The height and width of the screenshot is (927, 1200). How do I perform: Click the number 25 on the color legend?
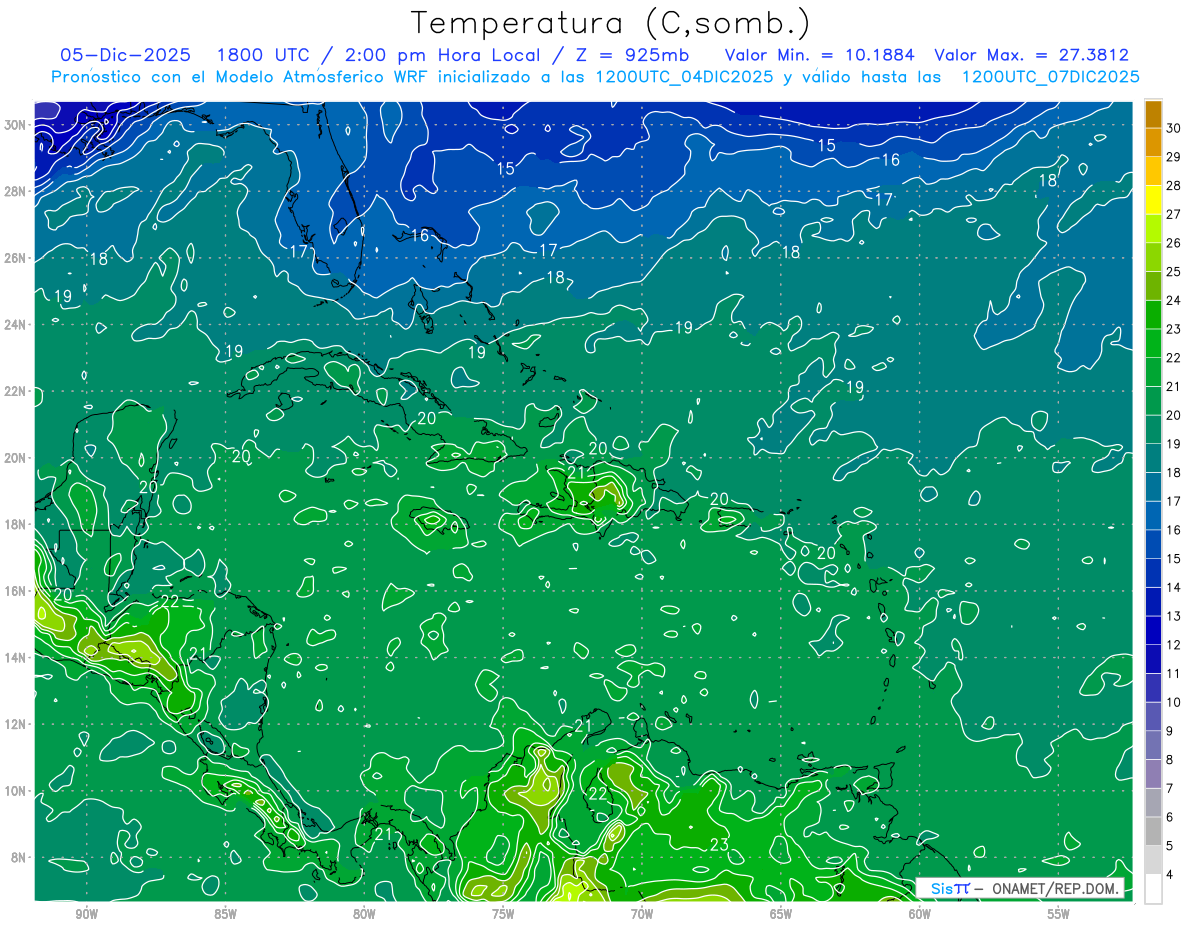tap(1174, 272)
